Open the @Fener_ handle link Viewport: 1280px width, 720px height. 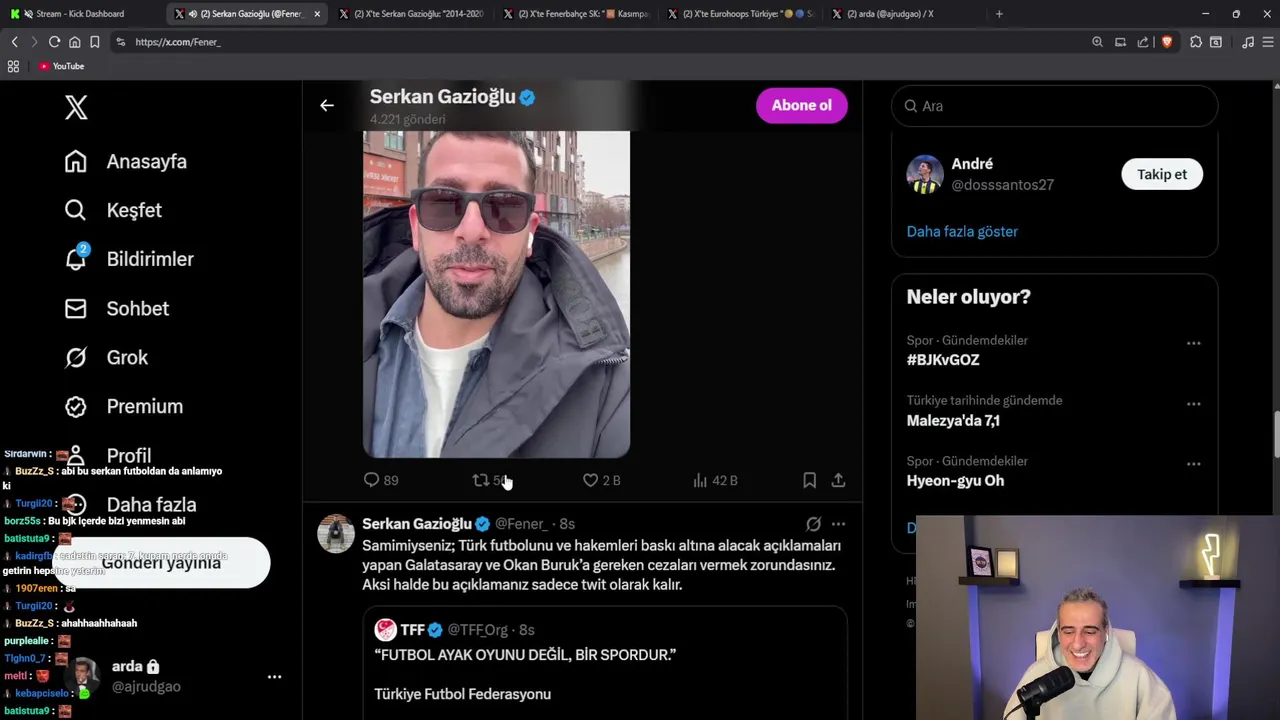click(521, 524)
